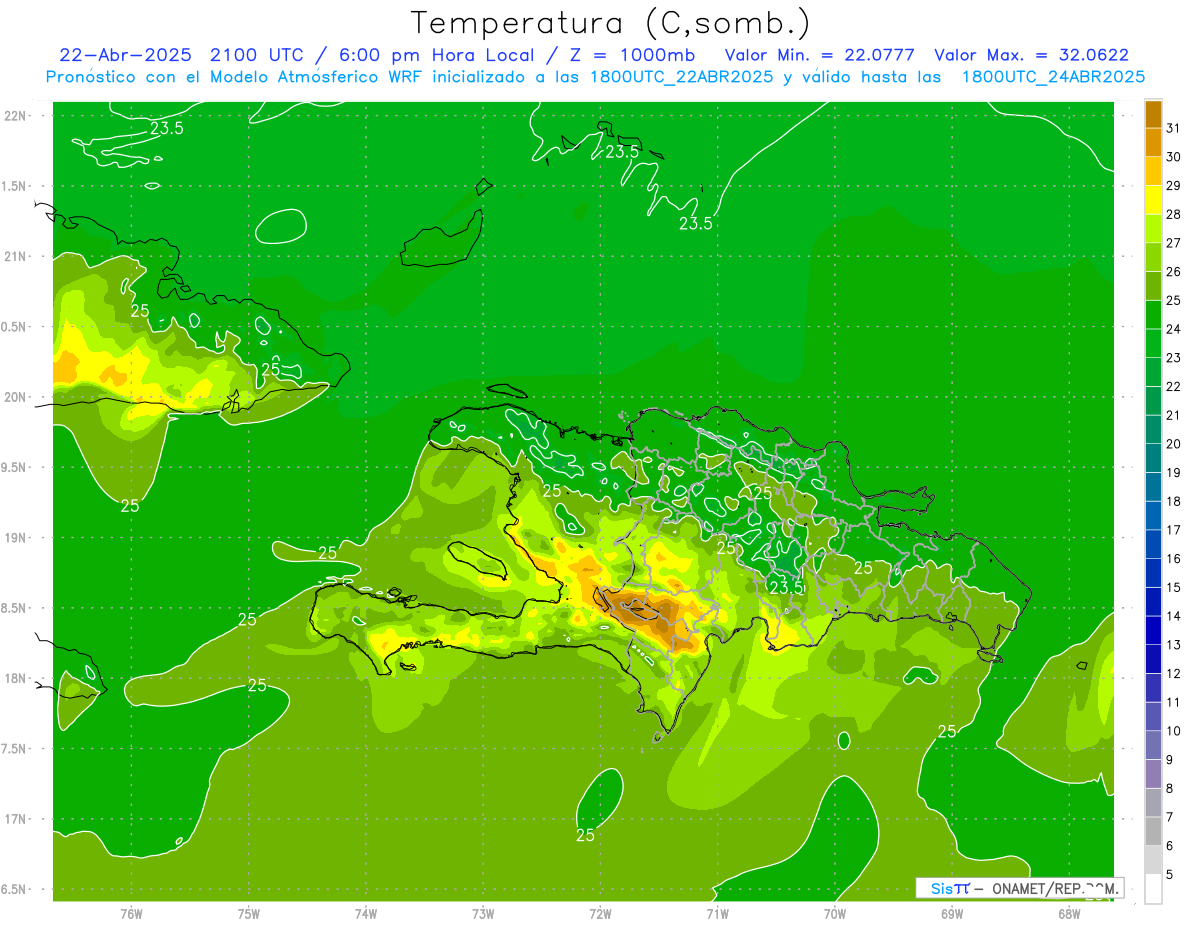Click the 20N latitude axis label
The image size is (1200, 927).
[15, 397]
